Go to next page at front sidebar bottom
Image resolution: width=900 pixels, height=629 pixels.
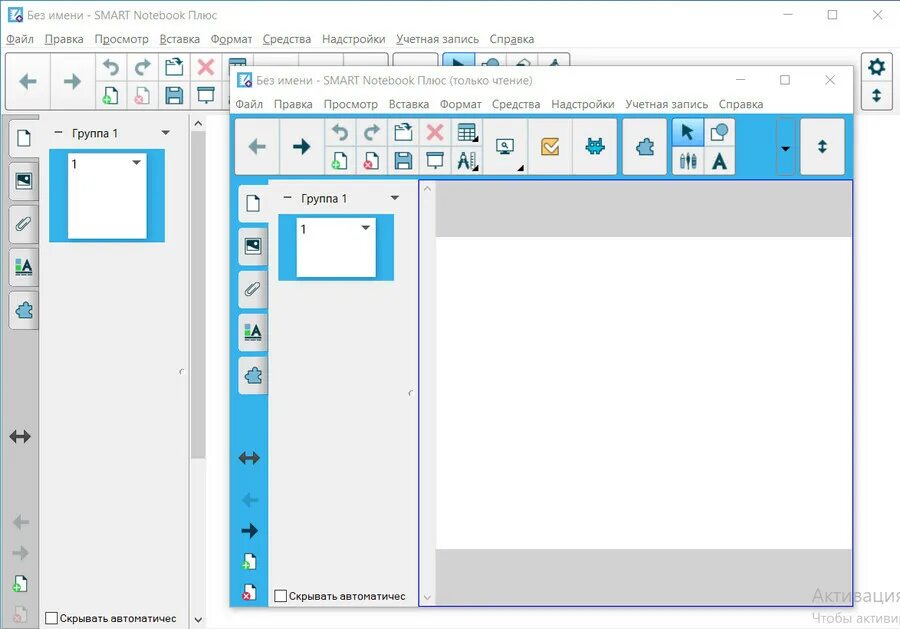(249, 531)
